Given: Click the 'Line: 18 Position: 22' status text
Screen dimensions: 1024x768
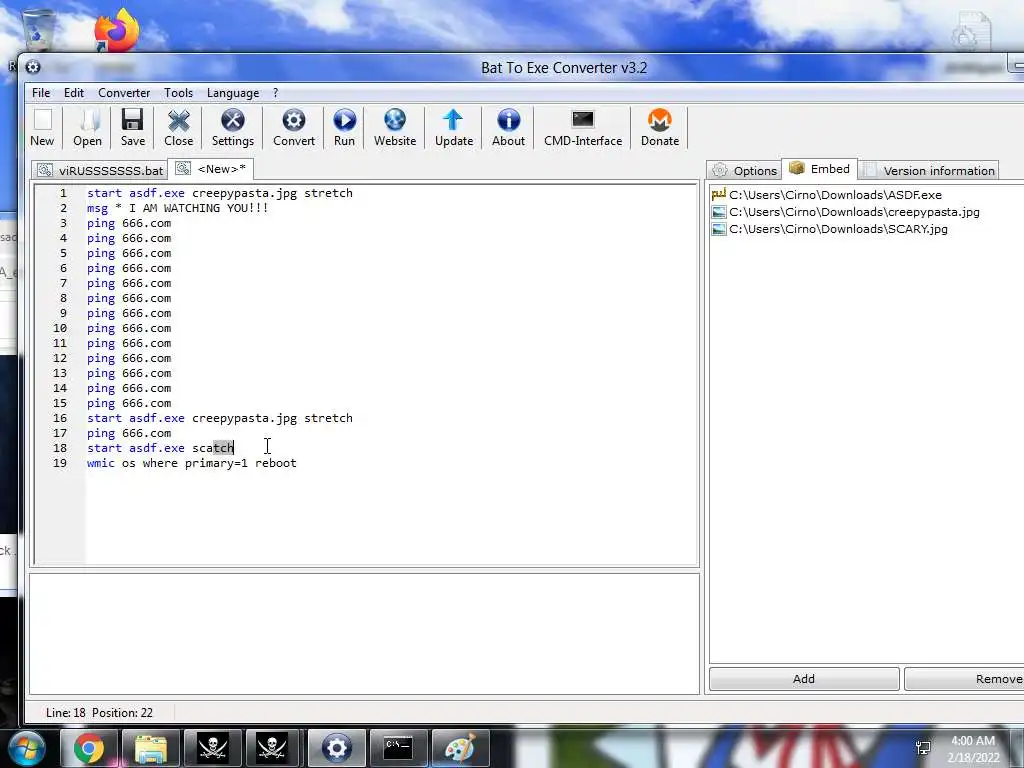Looking at the screenshot, I should pyautogui.click(x=99, y=712).
